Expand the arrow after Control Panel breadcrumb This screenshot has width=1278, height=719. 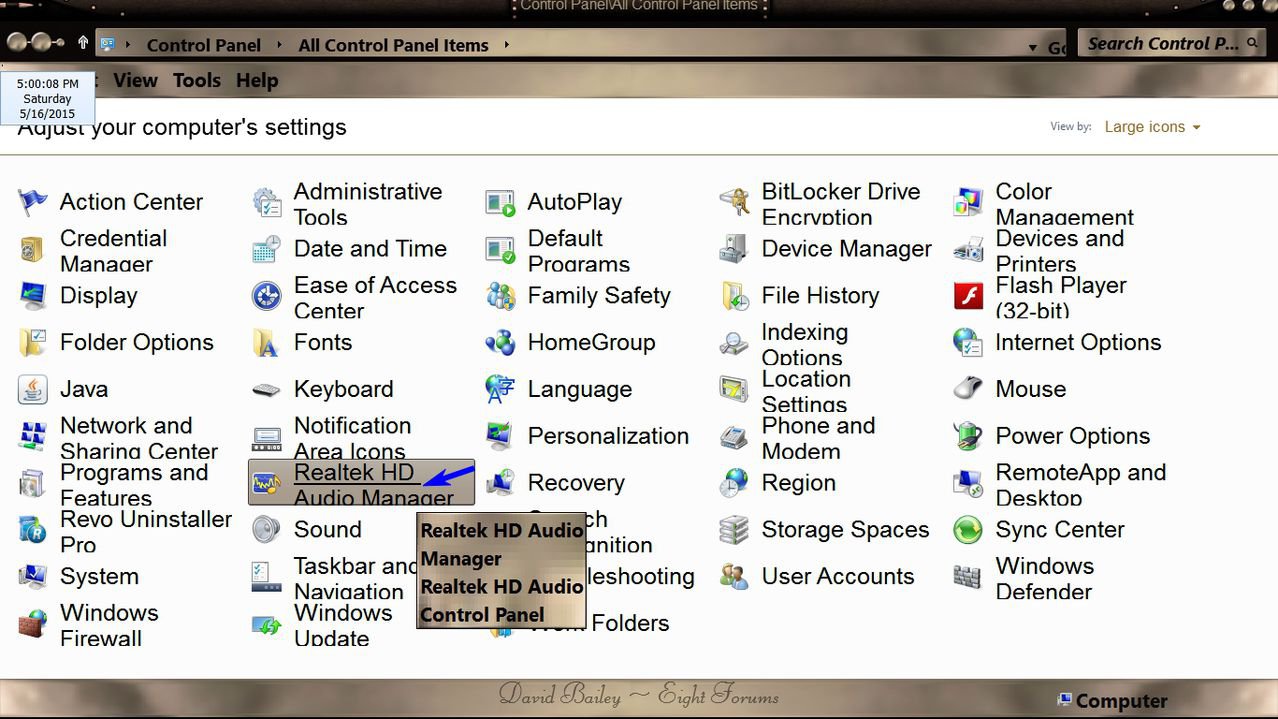280,45
